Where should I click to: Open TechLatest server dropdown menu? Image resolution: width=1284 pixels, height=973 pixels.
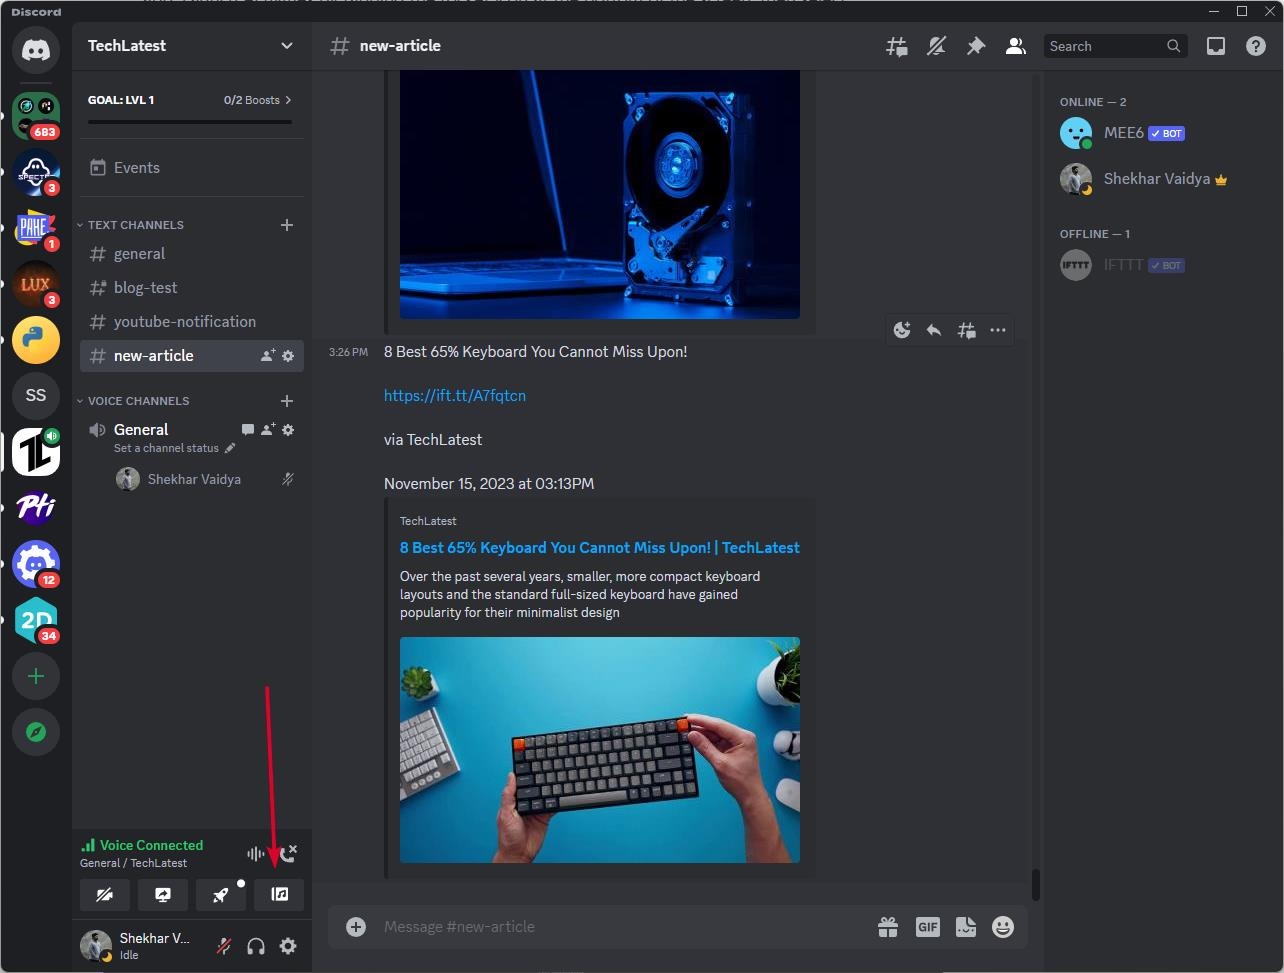(x=191, y=46)
